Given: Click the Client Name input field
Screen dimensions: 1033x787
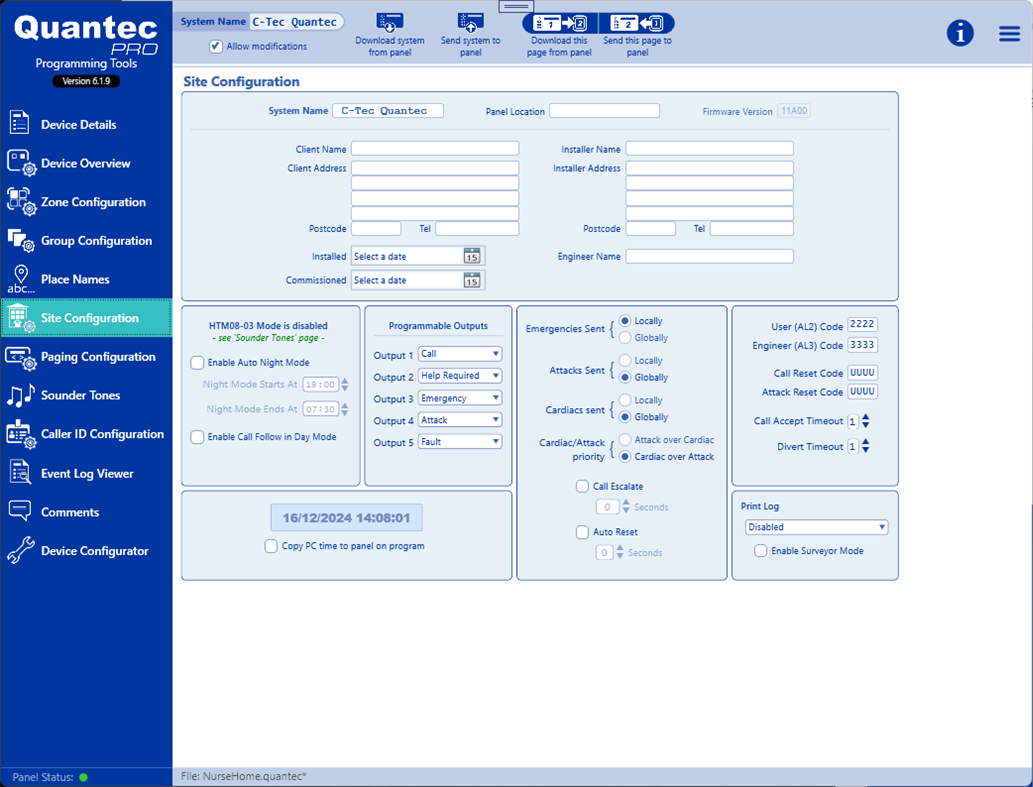Looking at the screenshot, I should pos(435,148).
